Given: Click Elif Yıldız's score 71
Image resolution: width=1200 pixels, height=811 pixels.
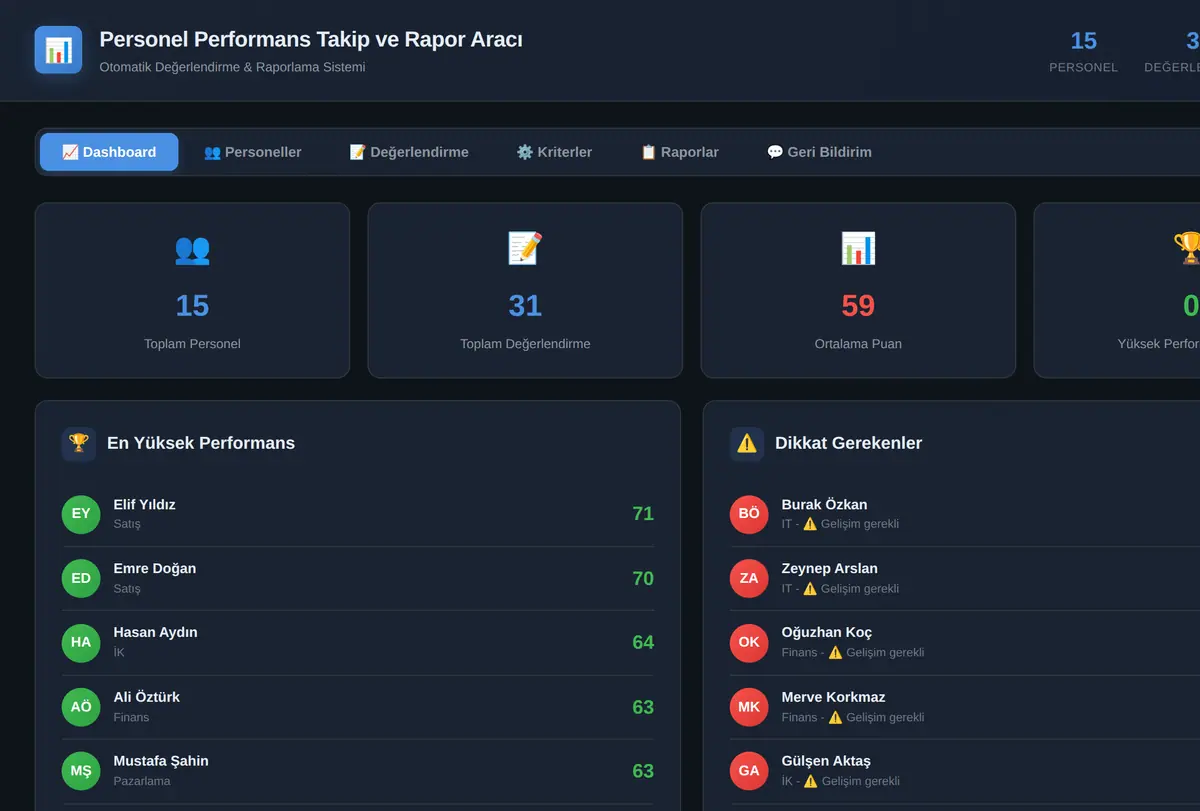Looking at the screenshot, I should (643, 514).
